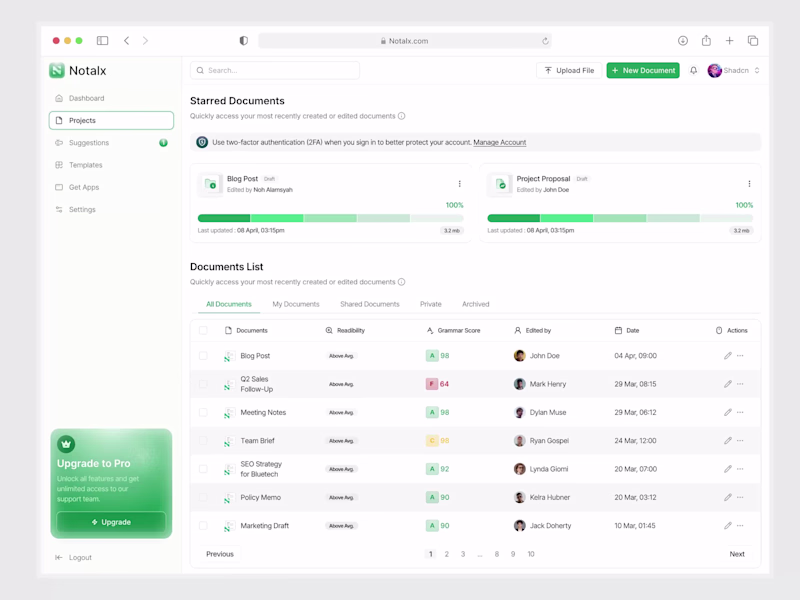Switch to the My Documents tab
The width and height of the screenshot is (800, 600).
tap(296, 304)
